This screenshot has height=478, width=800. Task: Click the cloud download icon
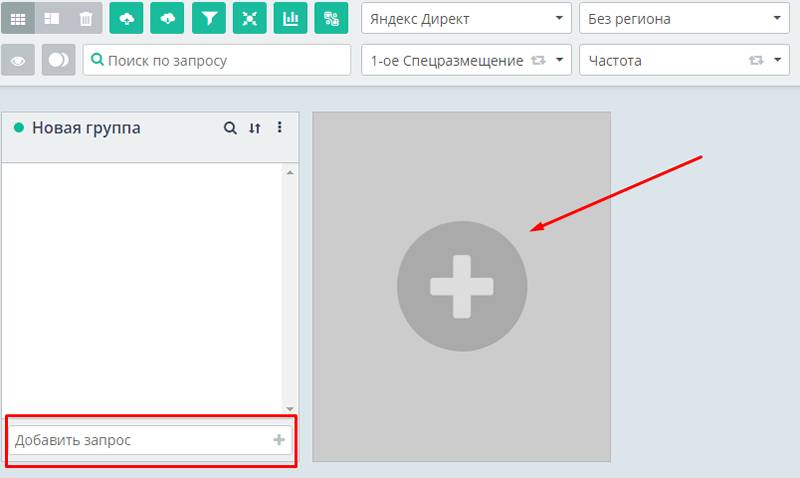pyautogui.click(x=167, y=19)
